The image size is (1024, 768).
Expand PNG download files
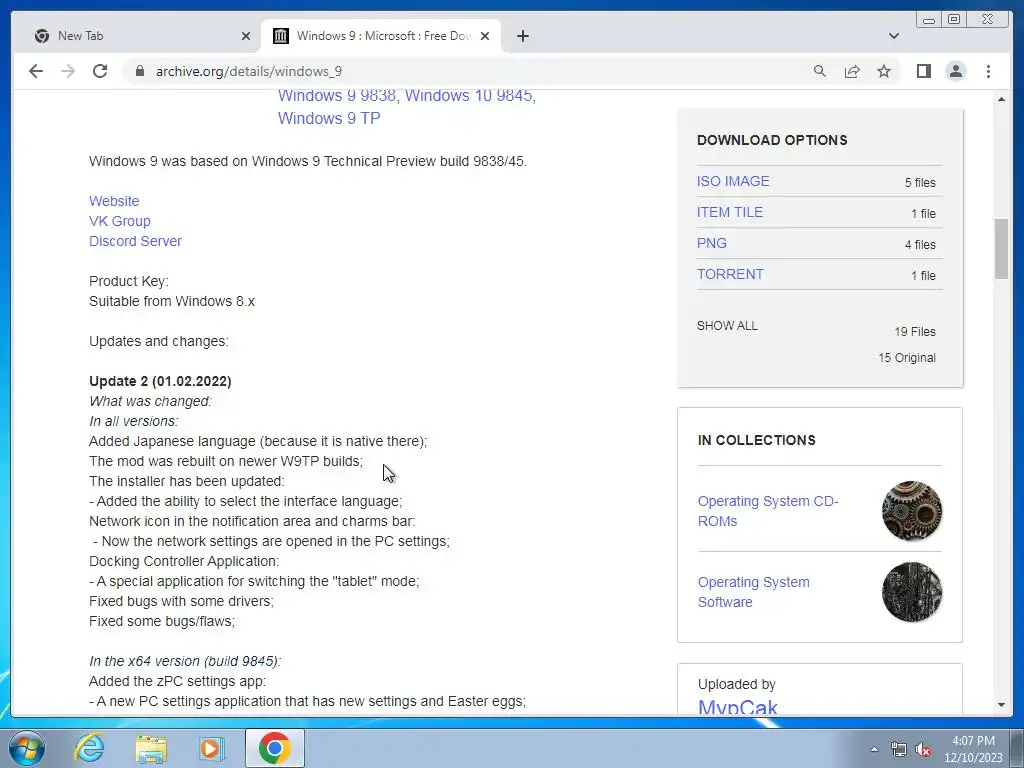coord(711,243)
